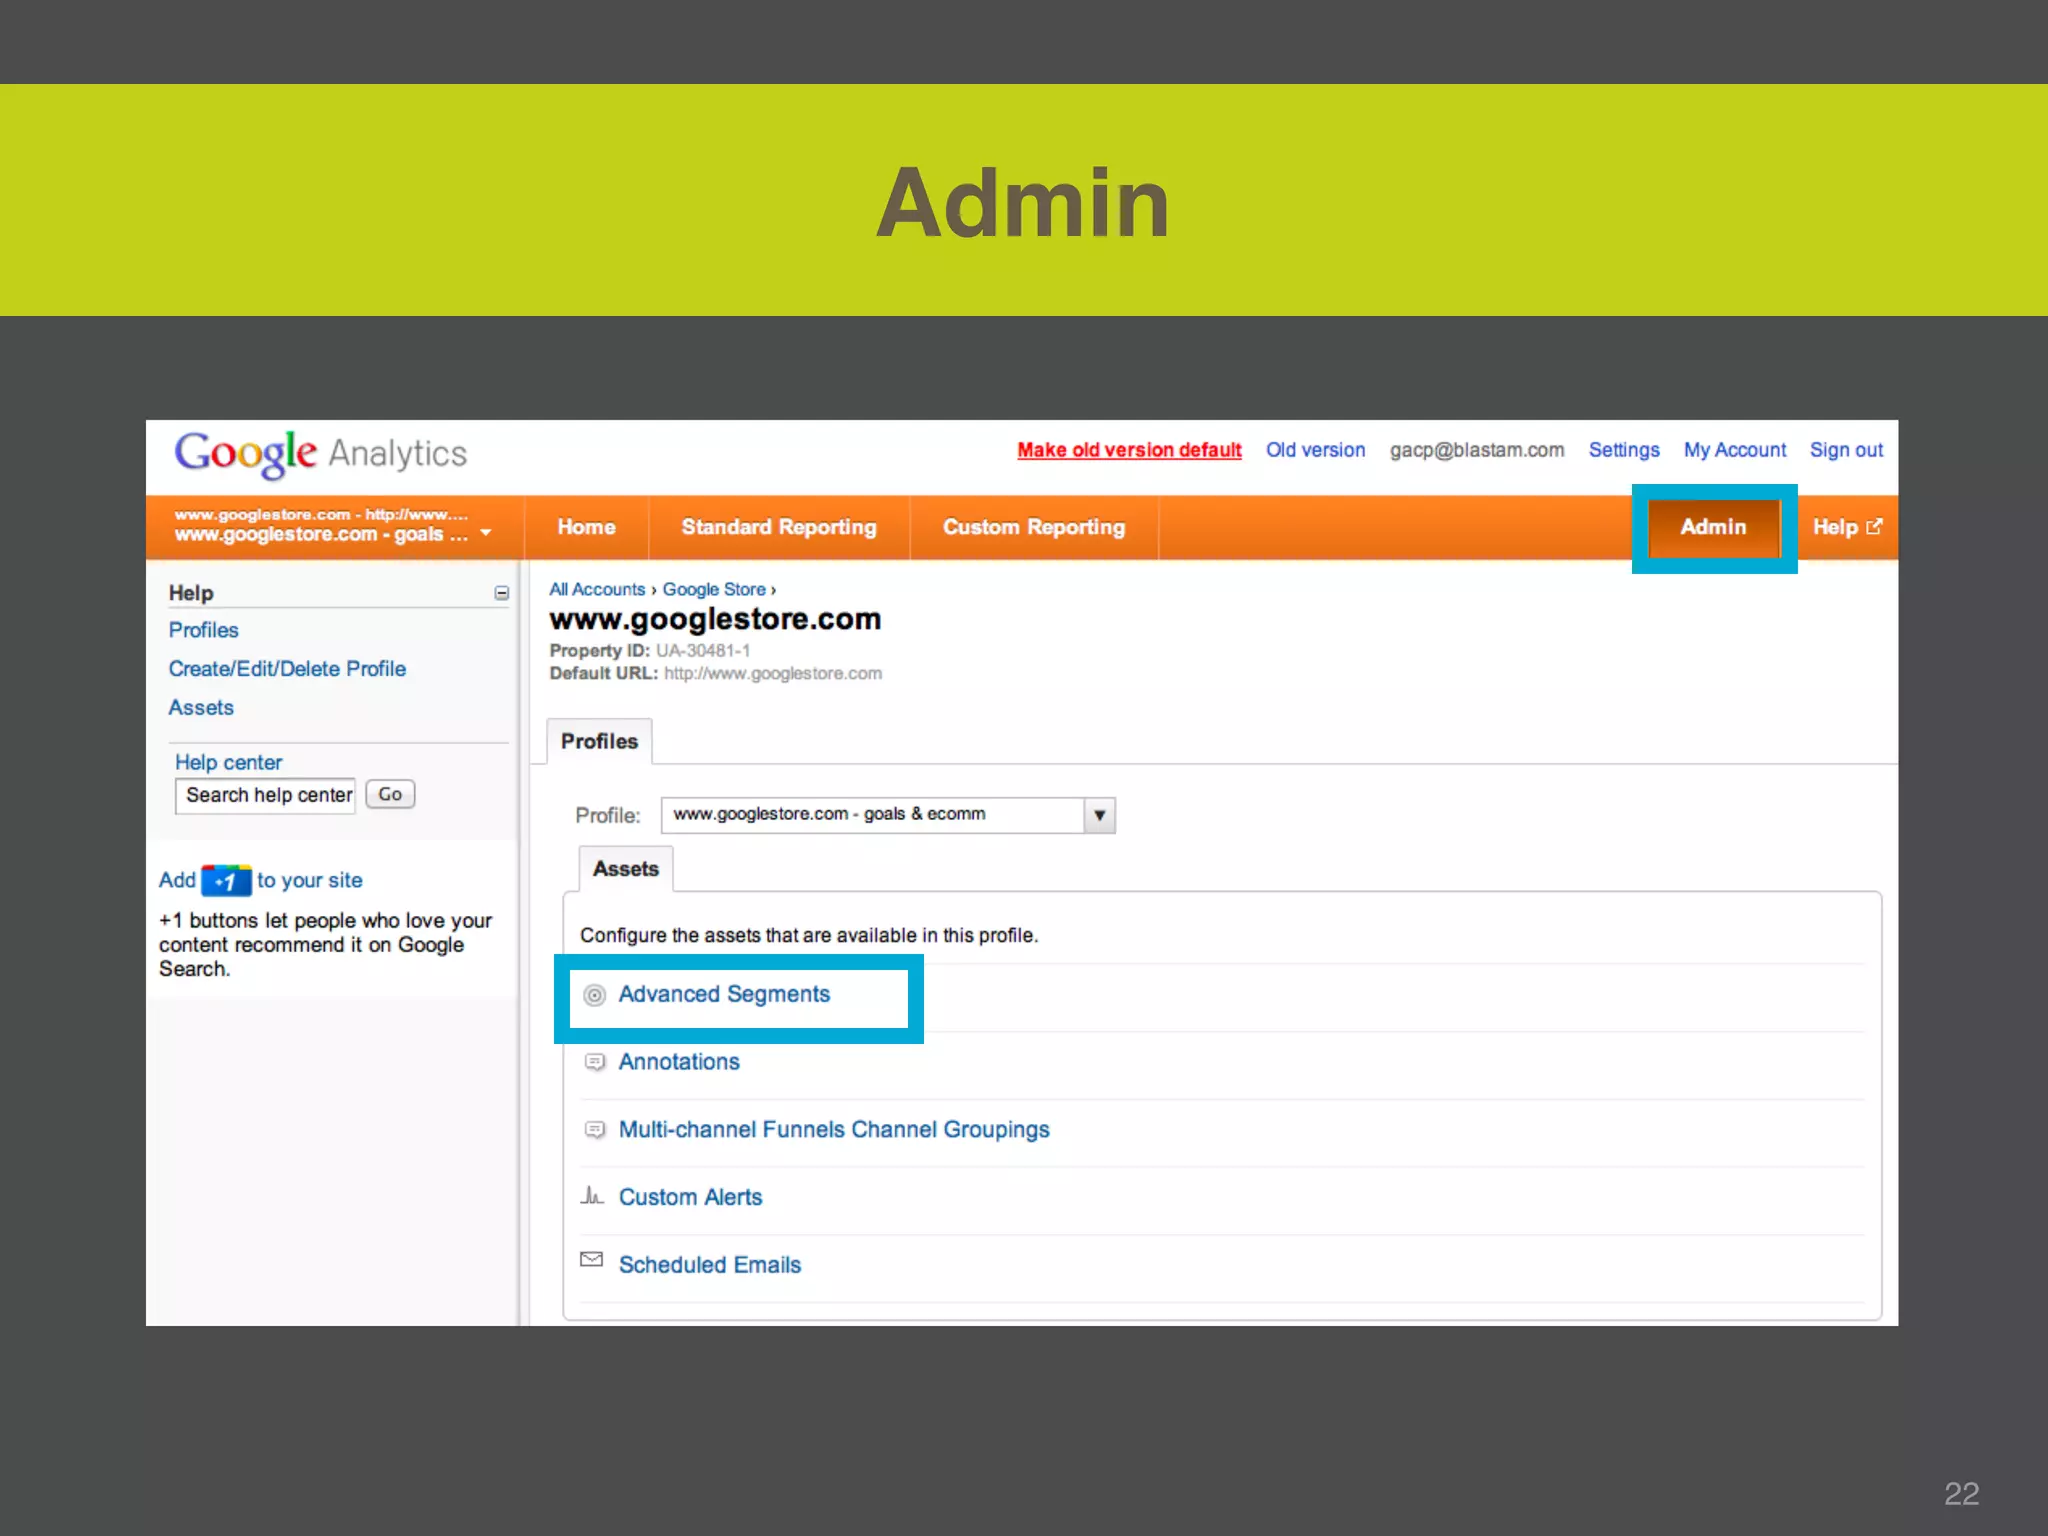This screenshot has width=2048, height=1536.
Task: Open Scheduled Emails asset link
Action: pos(710,1265)
